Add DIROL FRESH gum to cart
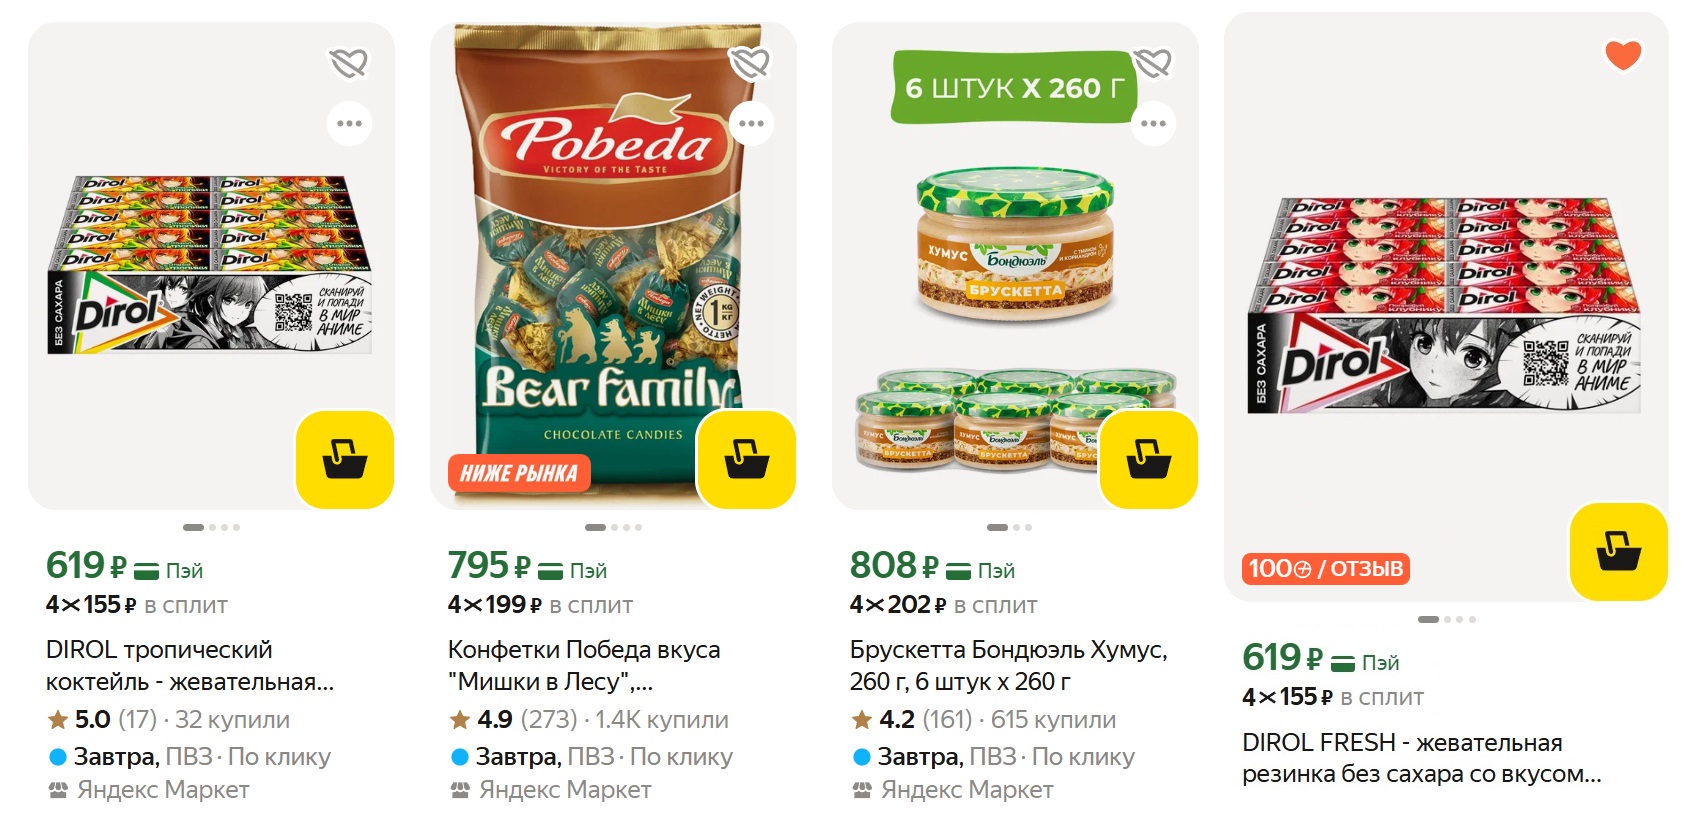Viewport: 1681px width, 828px height. [1618, 552]
